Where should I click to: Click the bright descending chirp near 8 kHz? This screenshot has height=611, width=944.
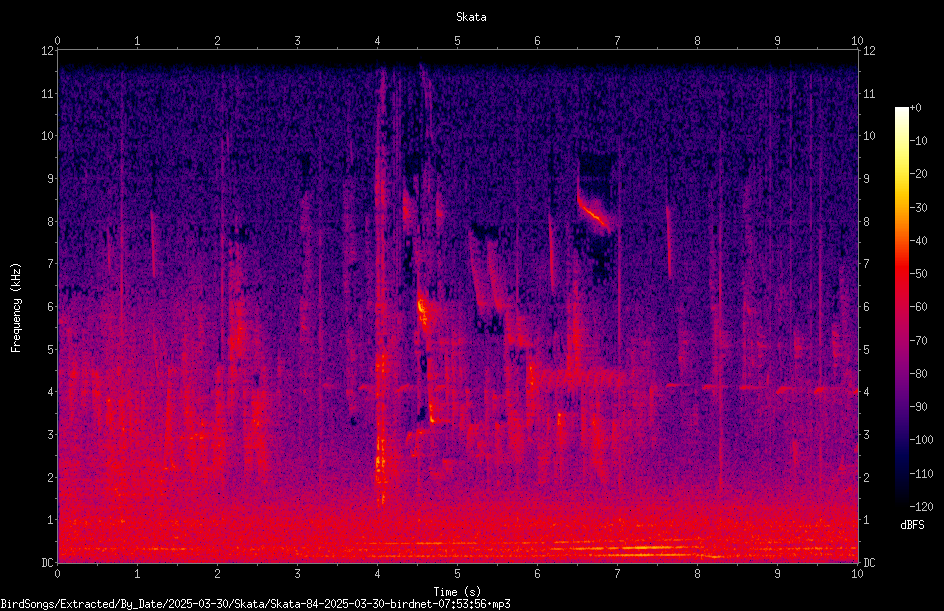593,214
